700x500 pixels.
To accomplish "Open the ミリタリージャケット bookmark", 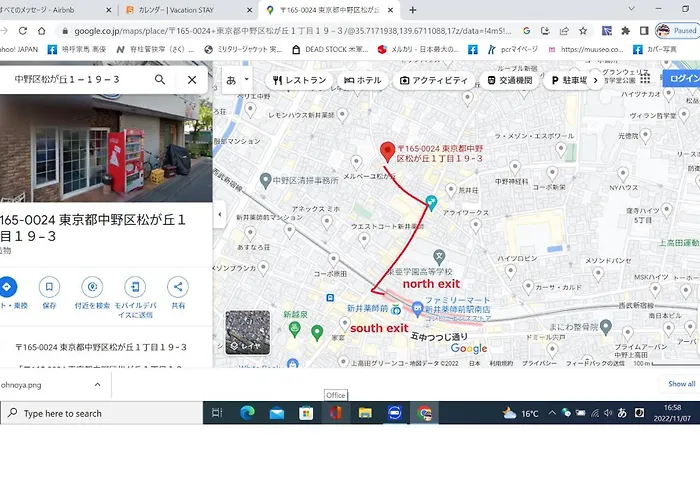I will (x=243, y=49).
